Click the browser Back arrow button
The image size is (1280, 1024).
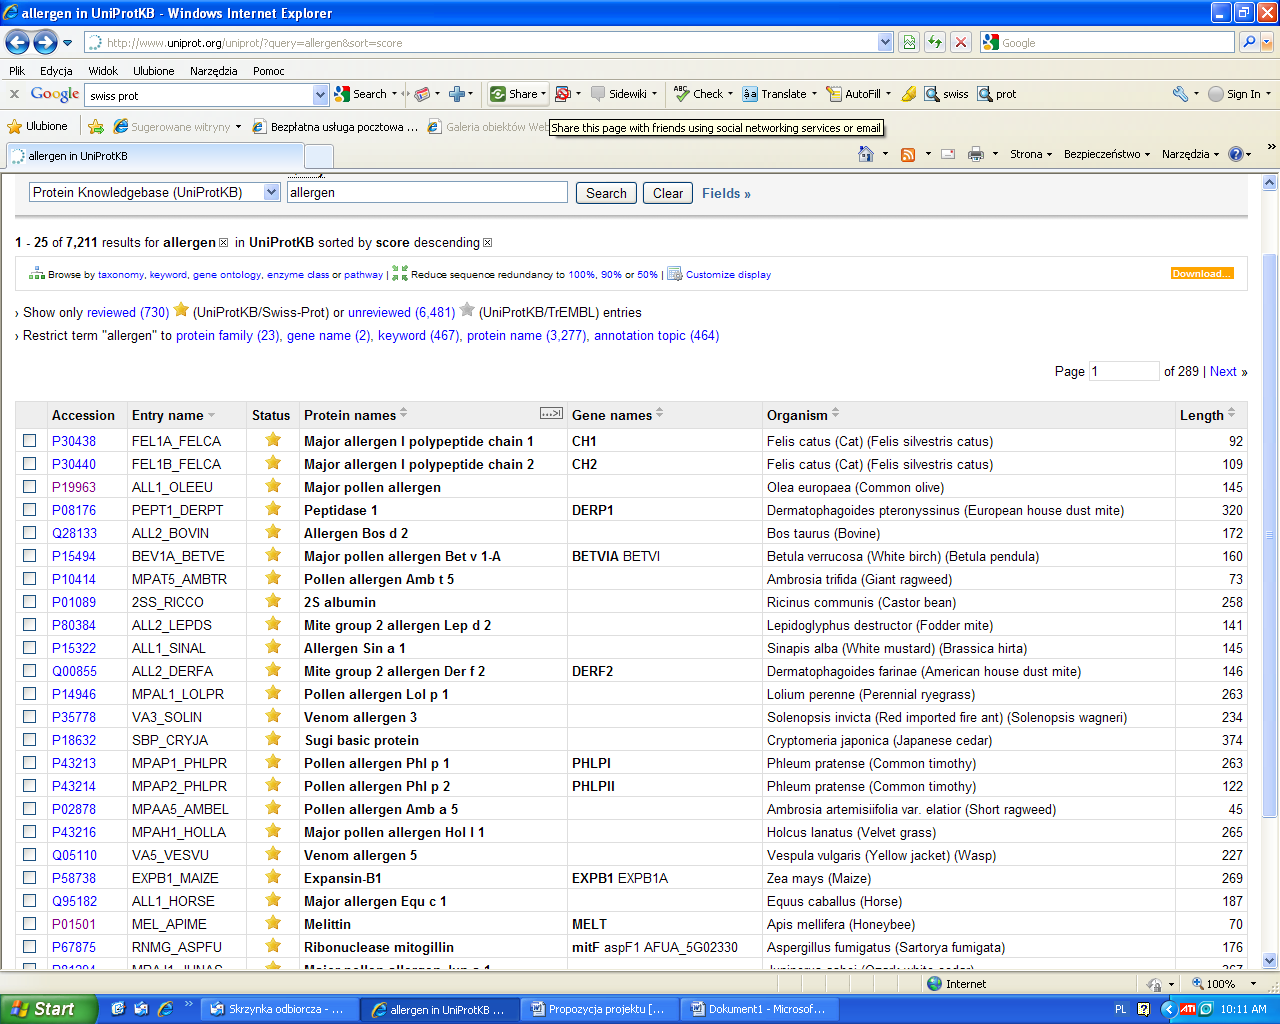pos(17,42)
